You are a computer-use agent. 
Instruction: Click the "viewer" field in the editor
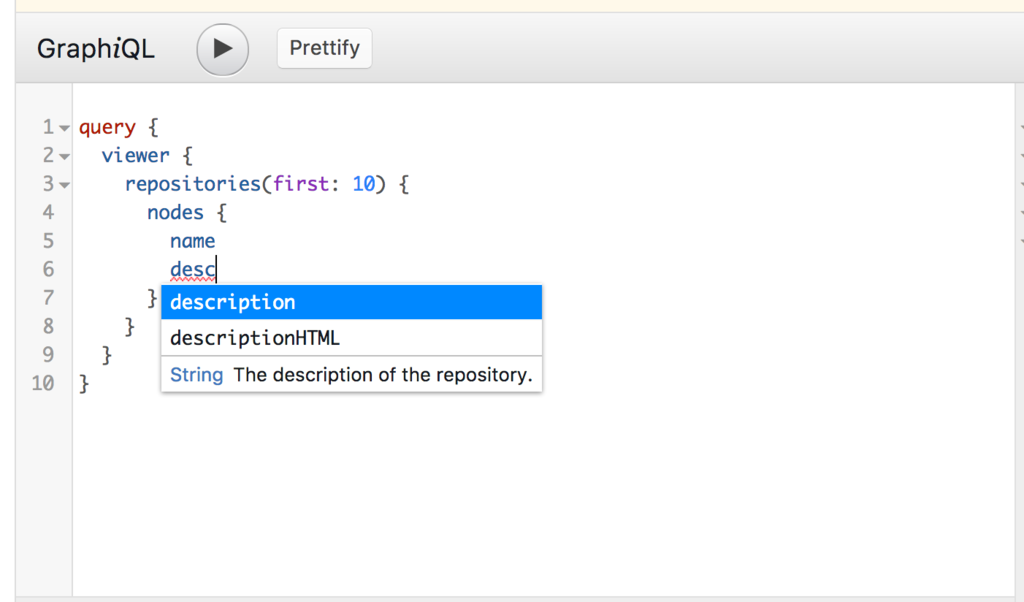point(135,156)
